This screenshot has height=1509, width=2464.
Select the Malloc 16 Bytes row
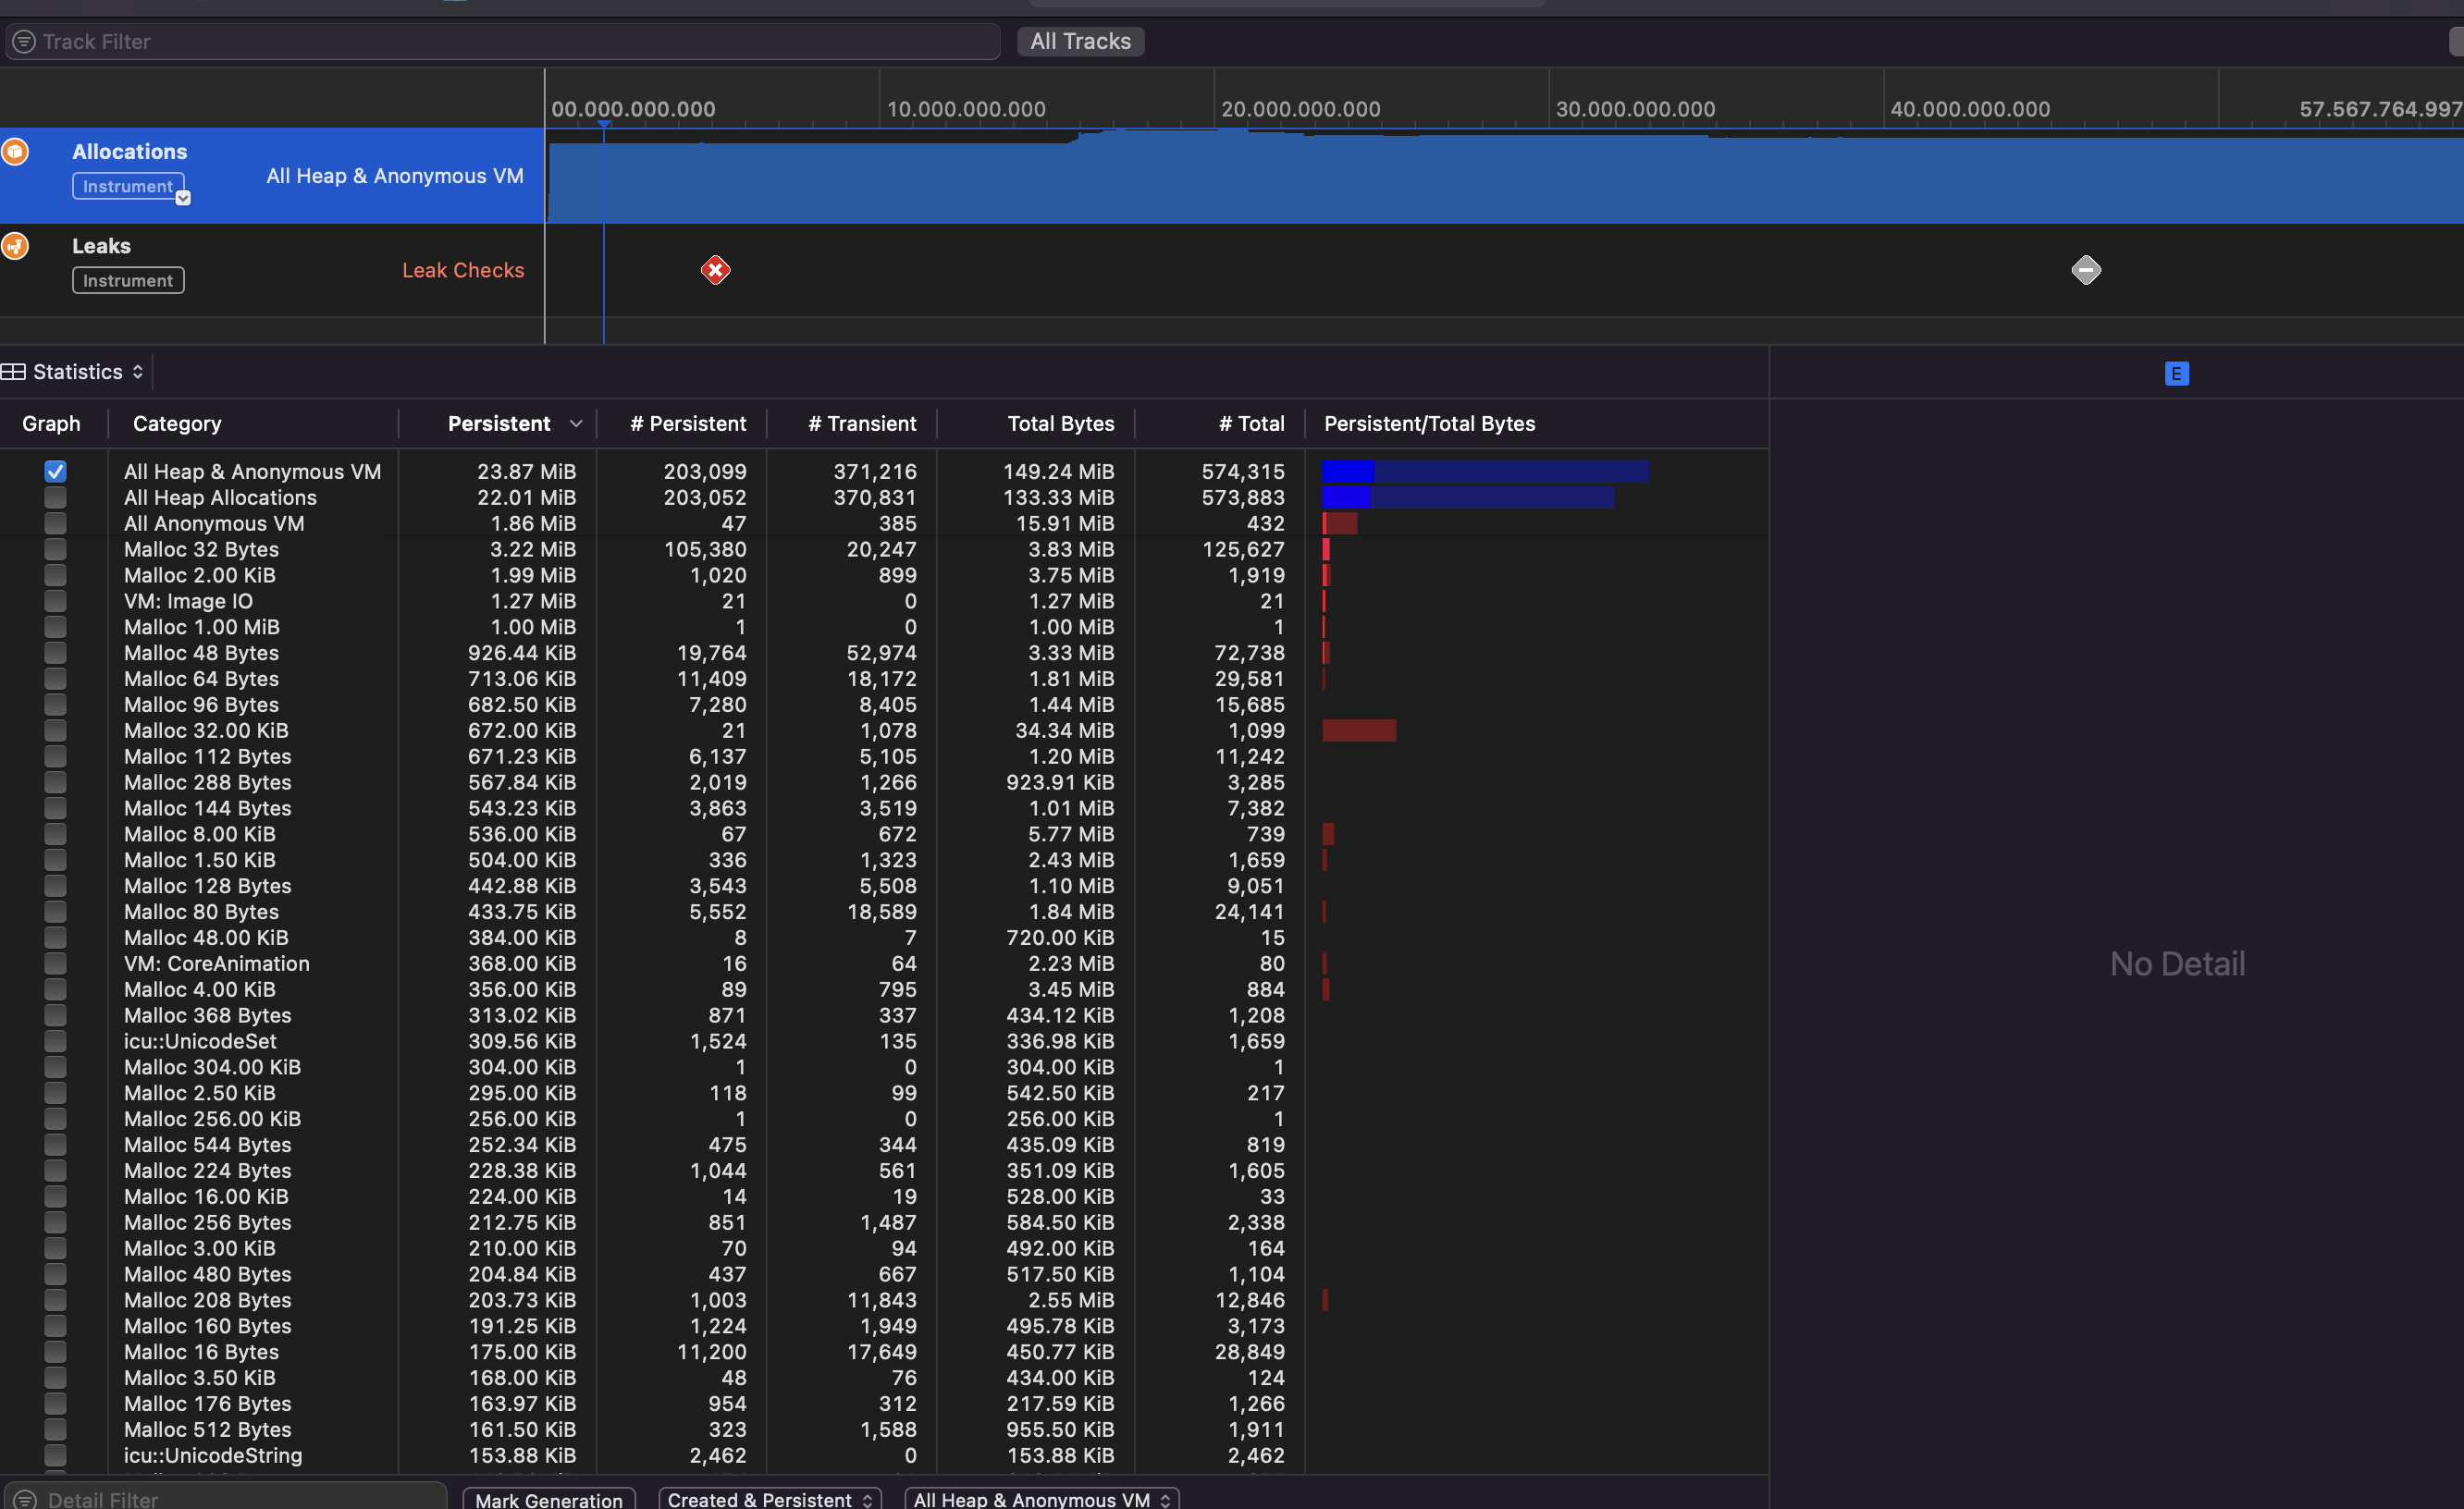884,1352
